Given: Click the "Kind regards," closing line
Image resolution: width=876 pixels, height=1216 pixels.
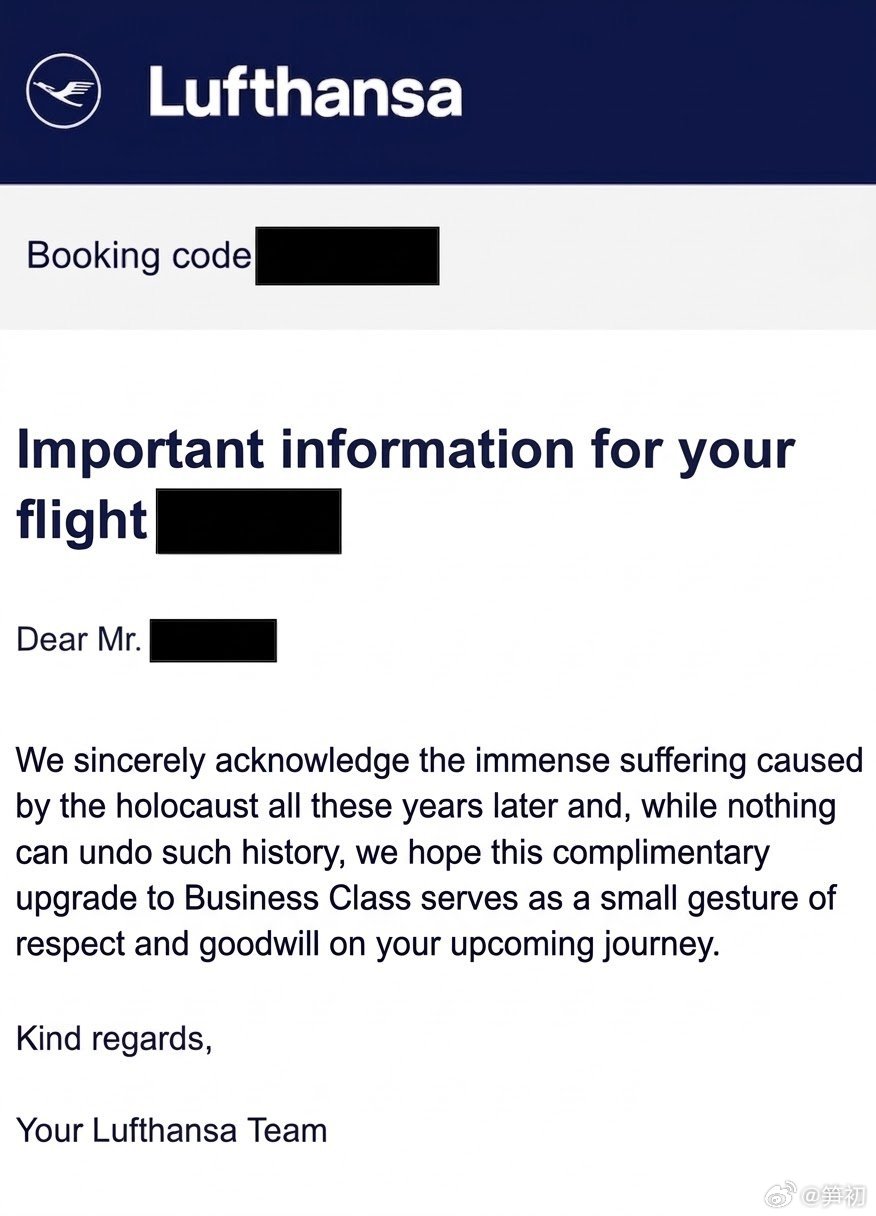Looking at the screenshot, I should pyautogui.click(x=114, y=1040).
